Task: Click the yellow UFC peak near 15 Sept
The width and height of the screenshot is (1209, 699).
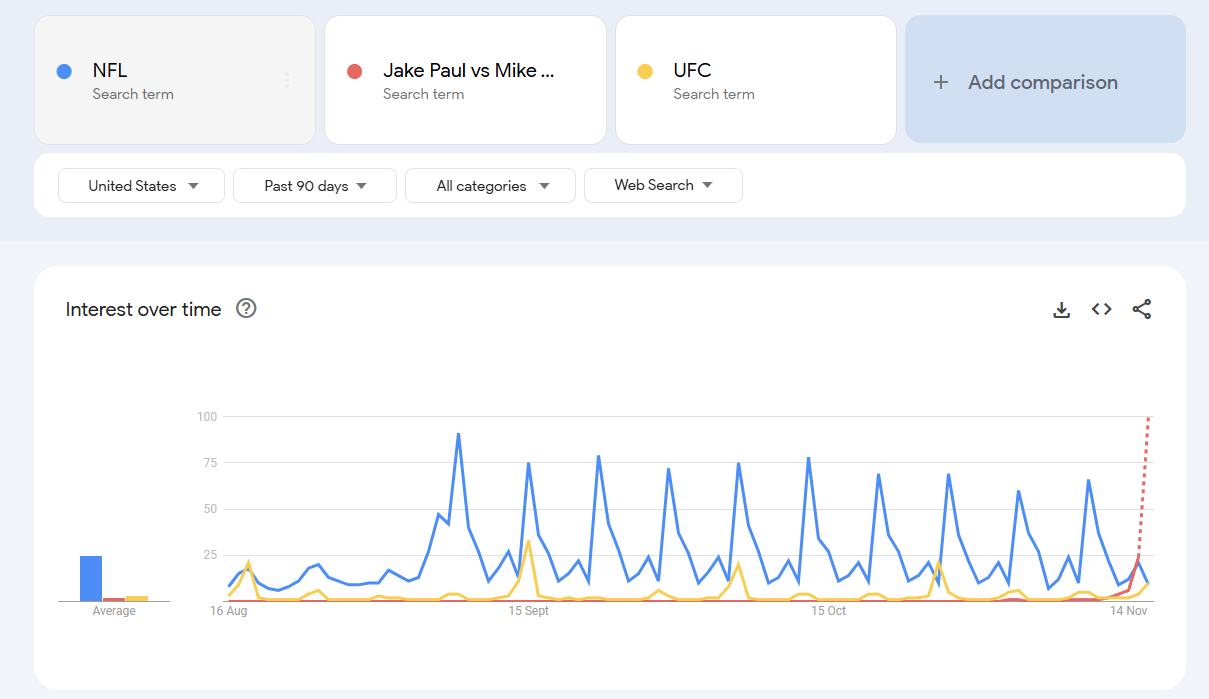Action: pos(529,541)
